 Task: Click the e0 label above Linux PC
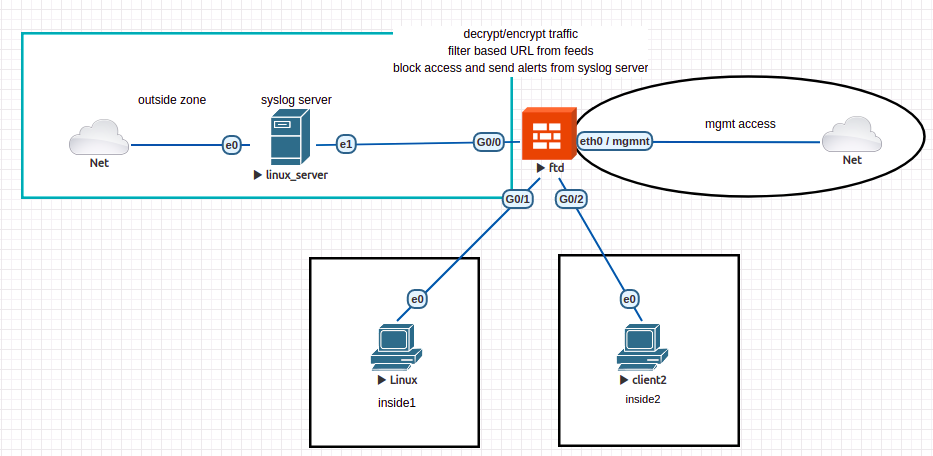coord(418,299)
